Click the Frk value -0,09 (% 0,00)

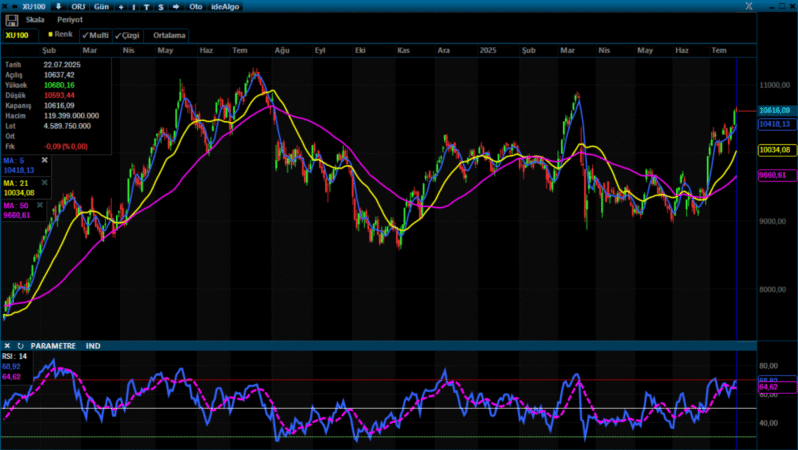pos(66,146)
